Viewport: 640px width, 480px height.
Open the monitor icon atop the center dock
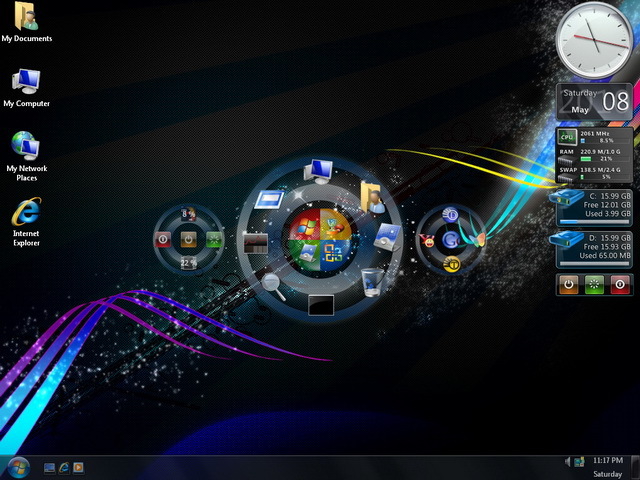[x=319, y=171]
